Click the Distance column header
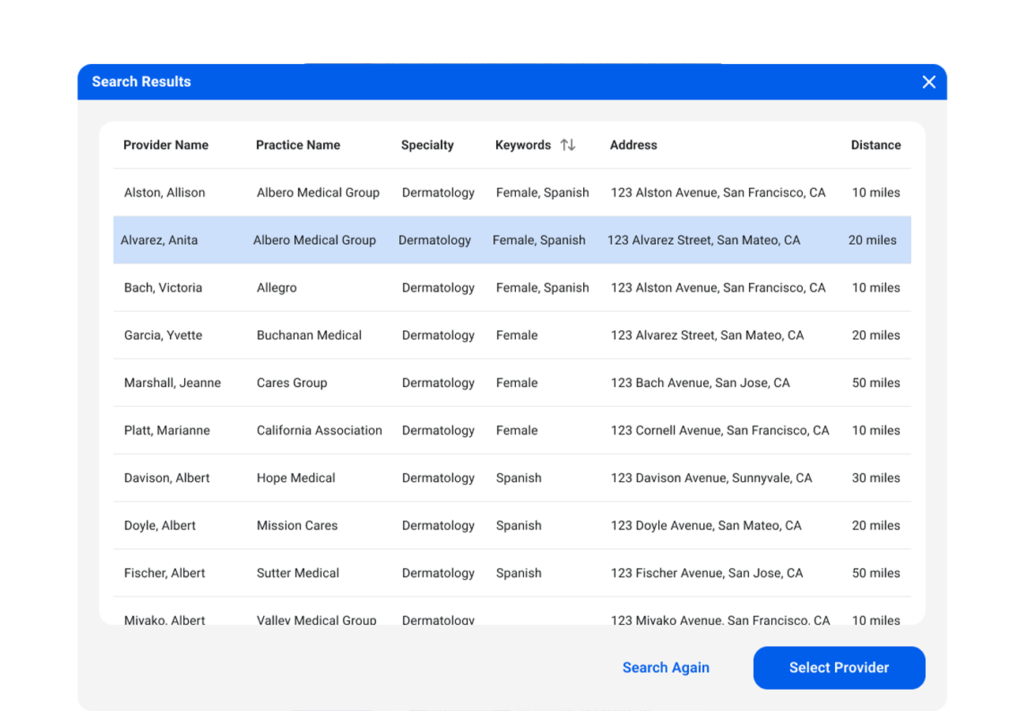The image size is (1024, 711). (x=875, y=145)
